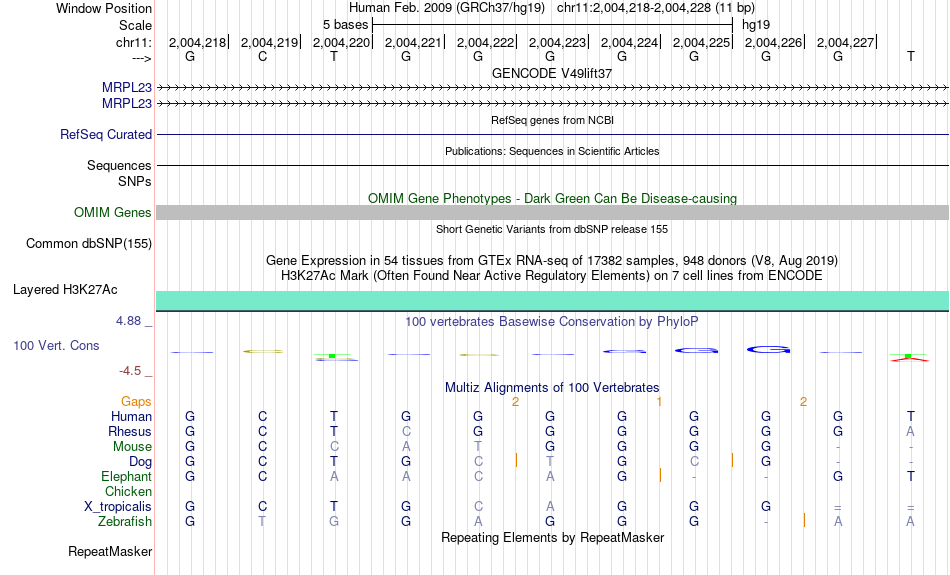Click the RepeatMasker track label
The width and height of the screenshot is (950, 575).
pyautogui.click(x=110, y=551)
